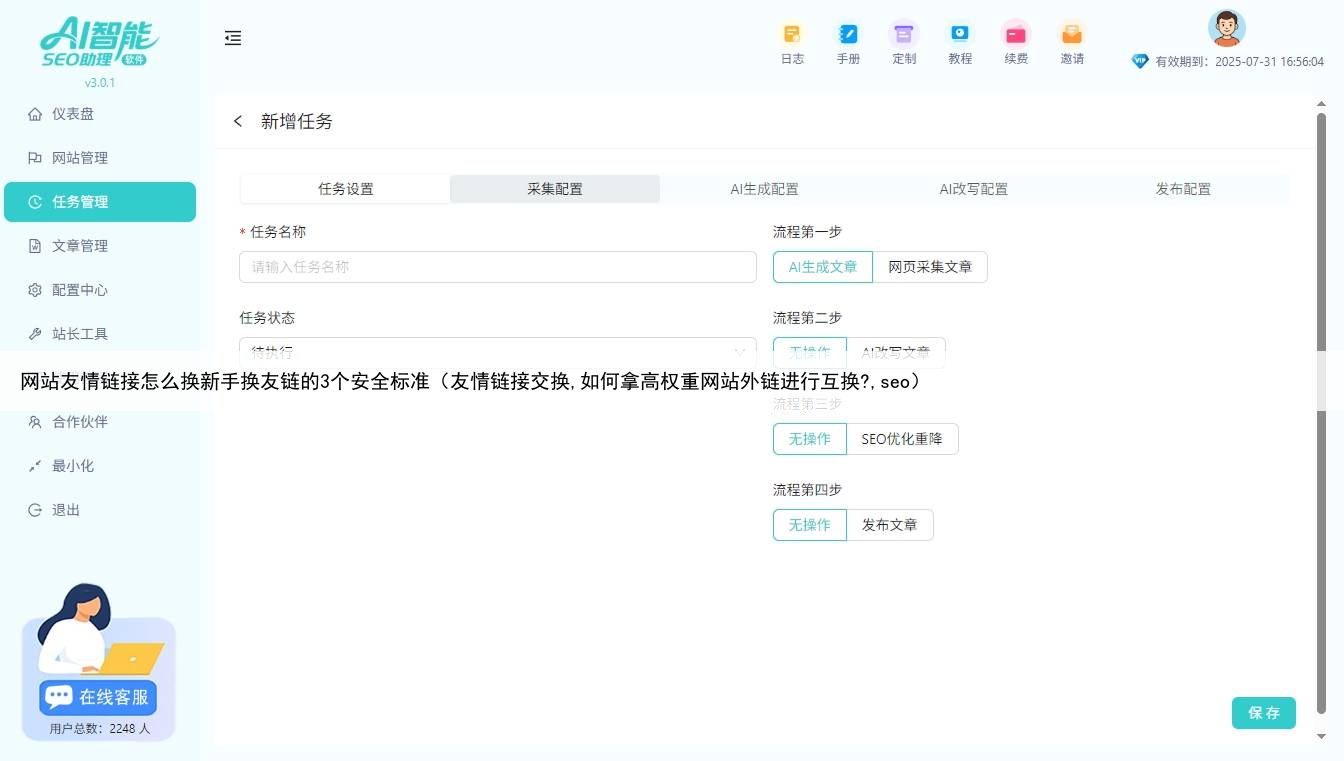Open the 发布配置 tab
This screenshot has height=761, width=1344.
(x=1182, y=188)
